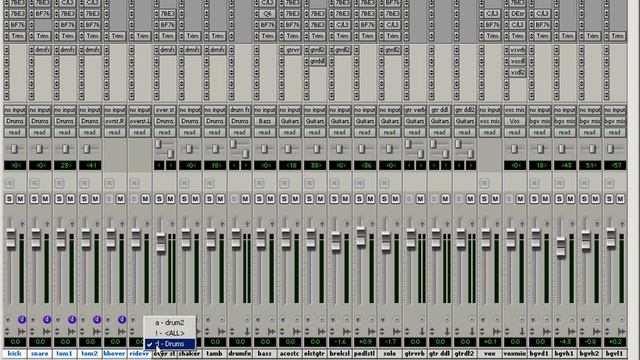This screenshot has height=360, width=640.
Task: Click the volume fader on pedlstl track
Action: pos(360,238)
